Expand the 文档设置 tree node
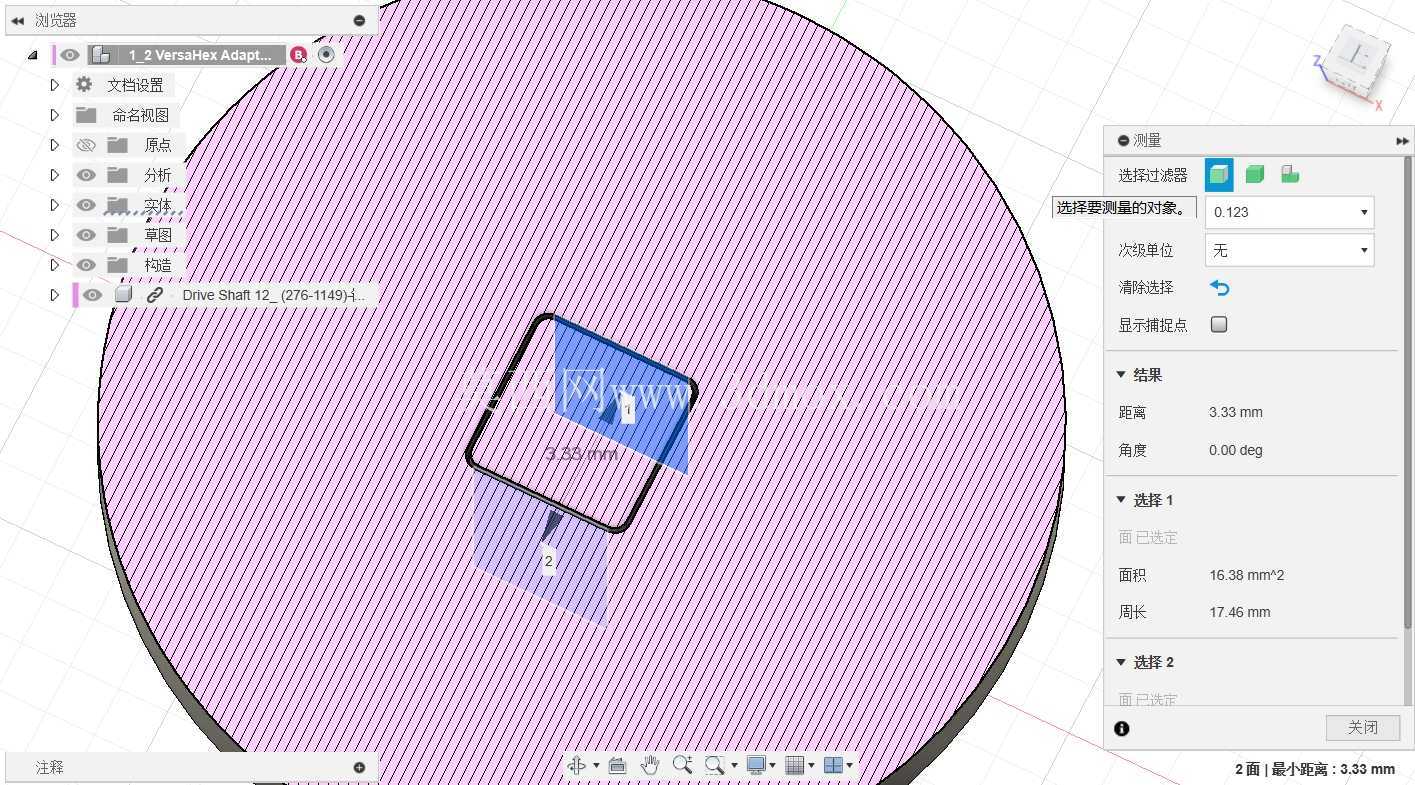Viewport: 1415px width, 785px height. point(55,85)
